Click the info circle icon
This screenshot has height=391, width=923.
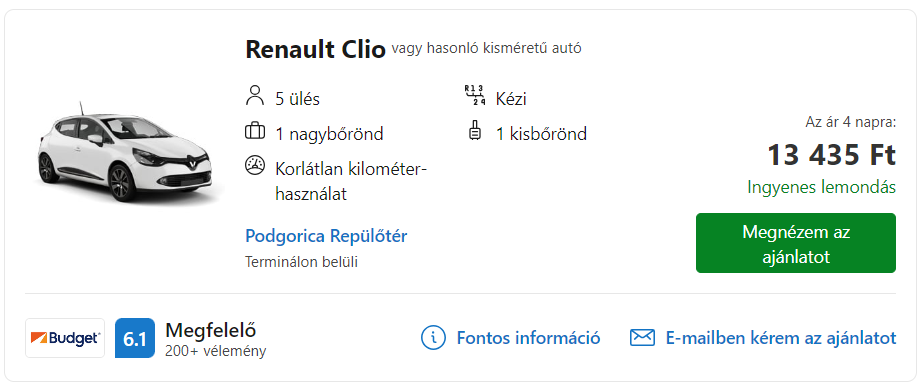tap(433, 337)
